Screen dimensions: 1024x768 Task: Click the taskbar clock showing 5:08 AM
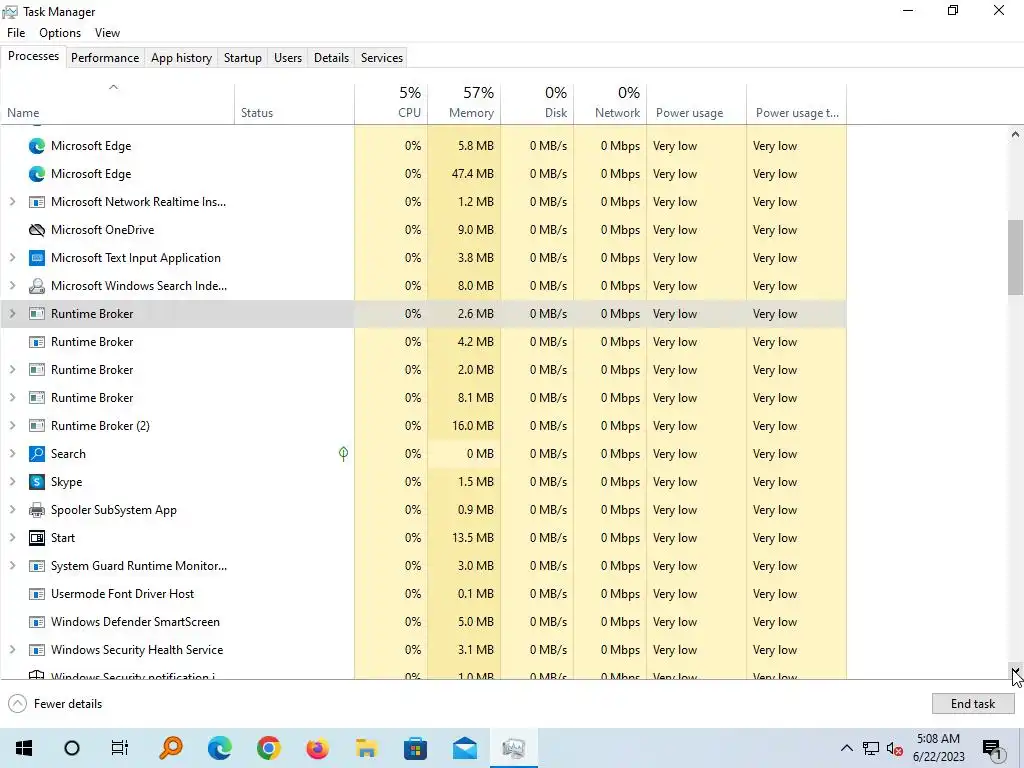point(938,748)
